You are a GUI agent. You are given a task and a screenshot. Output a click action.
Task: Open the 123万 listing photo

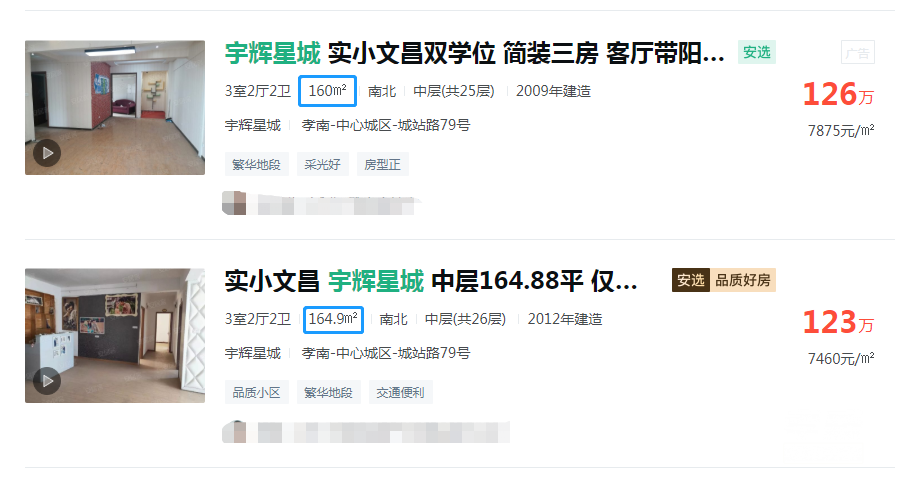115,336
